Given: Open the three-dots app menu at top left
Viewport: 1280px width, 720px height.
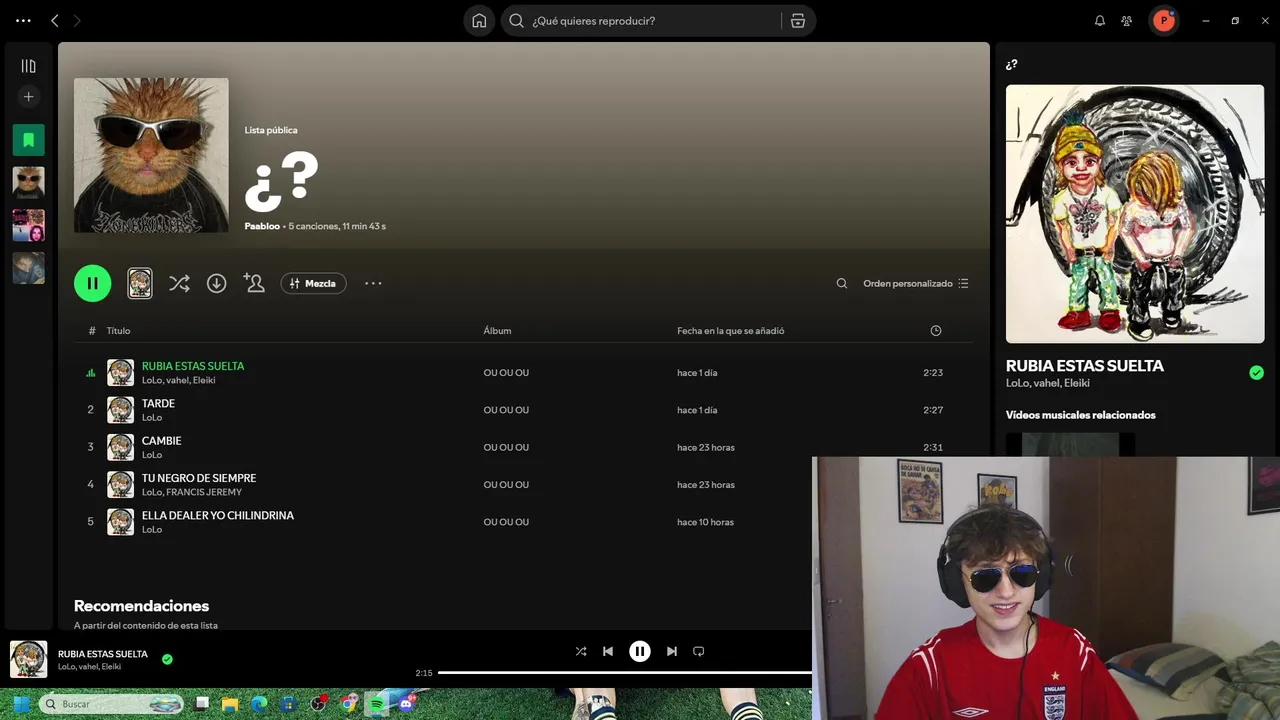Looking at the screenshot, I should pos(23,20).
